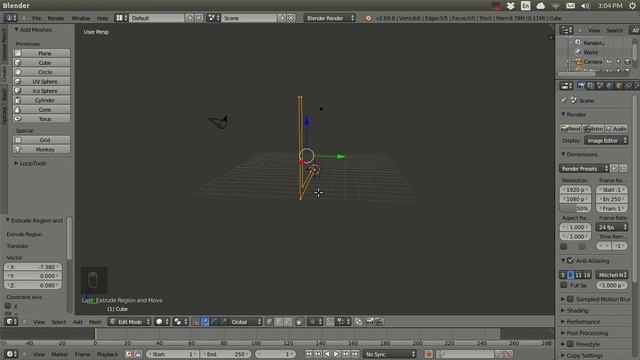
Task: Add a Monkey mesh
Action: tap(41, 149)
